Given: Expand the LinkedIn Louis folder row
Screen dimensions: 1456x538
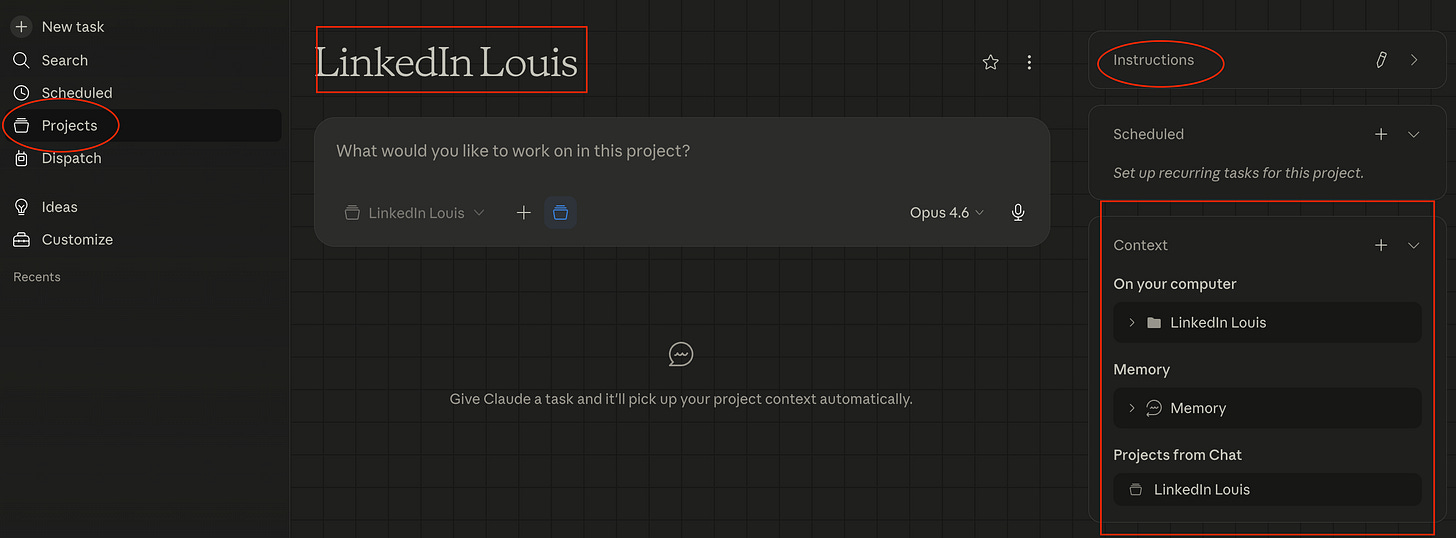Looking at the screenshot, I should pyautogui.click(x=1267, y=323).
